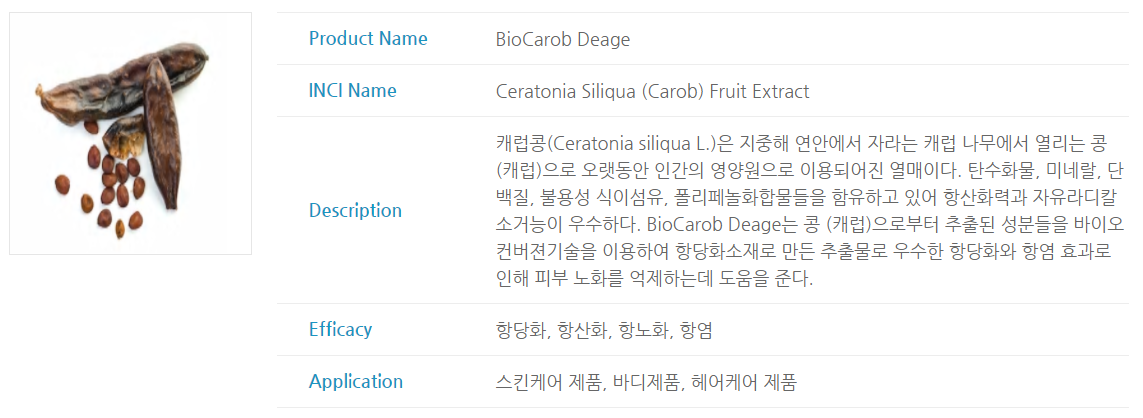Click the BioCarob Deage product name
This screenshot has width=1143, height=418.
click(563, 39)
